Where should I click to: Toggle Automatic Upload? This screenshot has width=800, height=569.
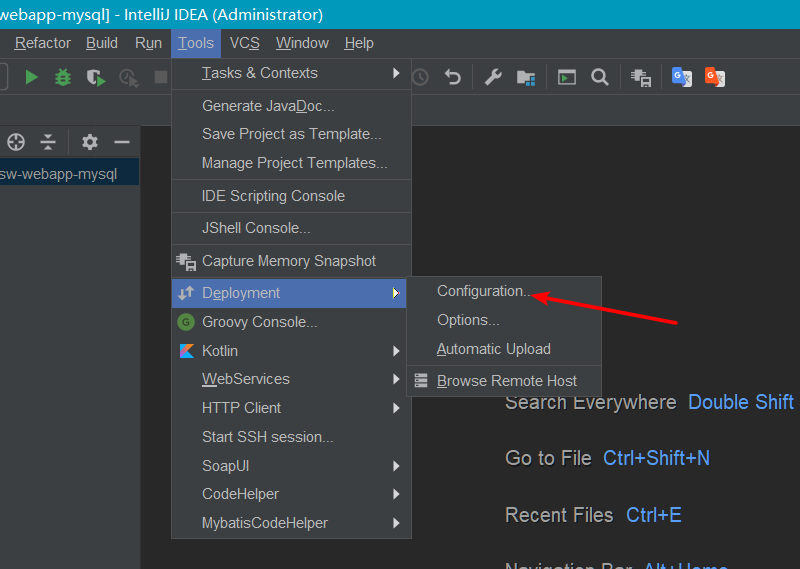(x=504, y=349)
